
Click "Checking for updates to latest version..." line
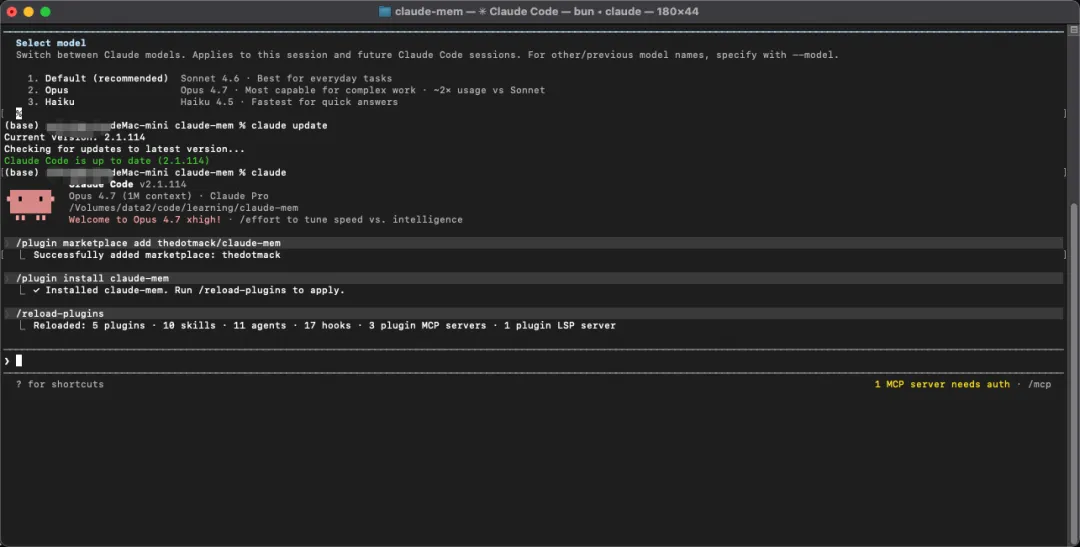tap(124, 149)
